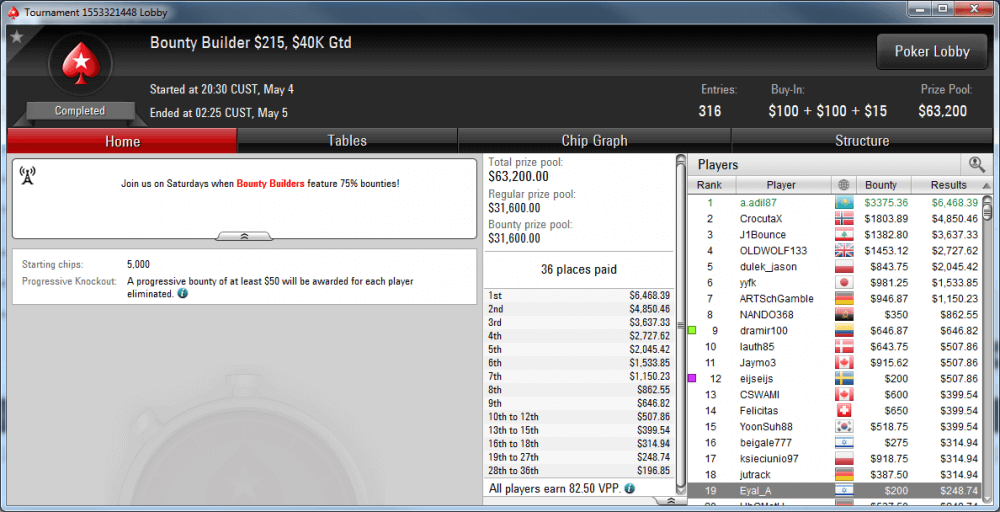The image size is (1000, 512).
Task: Select player a.adil87 in the list
Action: pos(835,203)
